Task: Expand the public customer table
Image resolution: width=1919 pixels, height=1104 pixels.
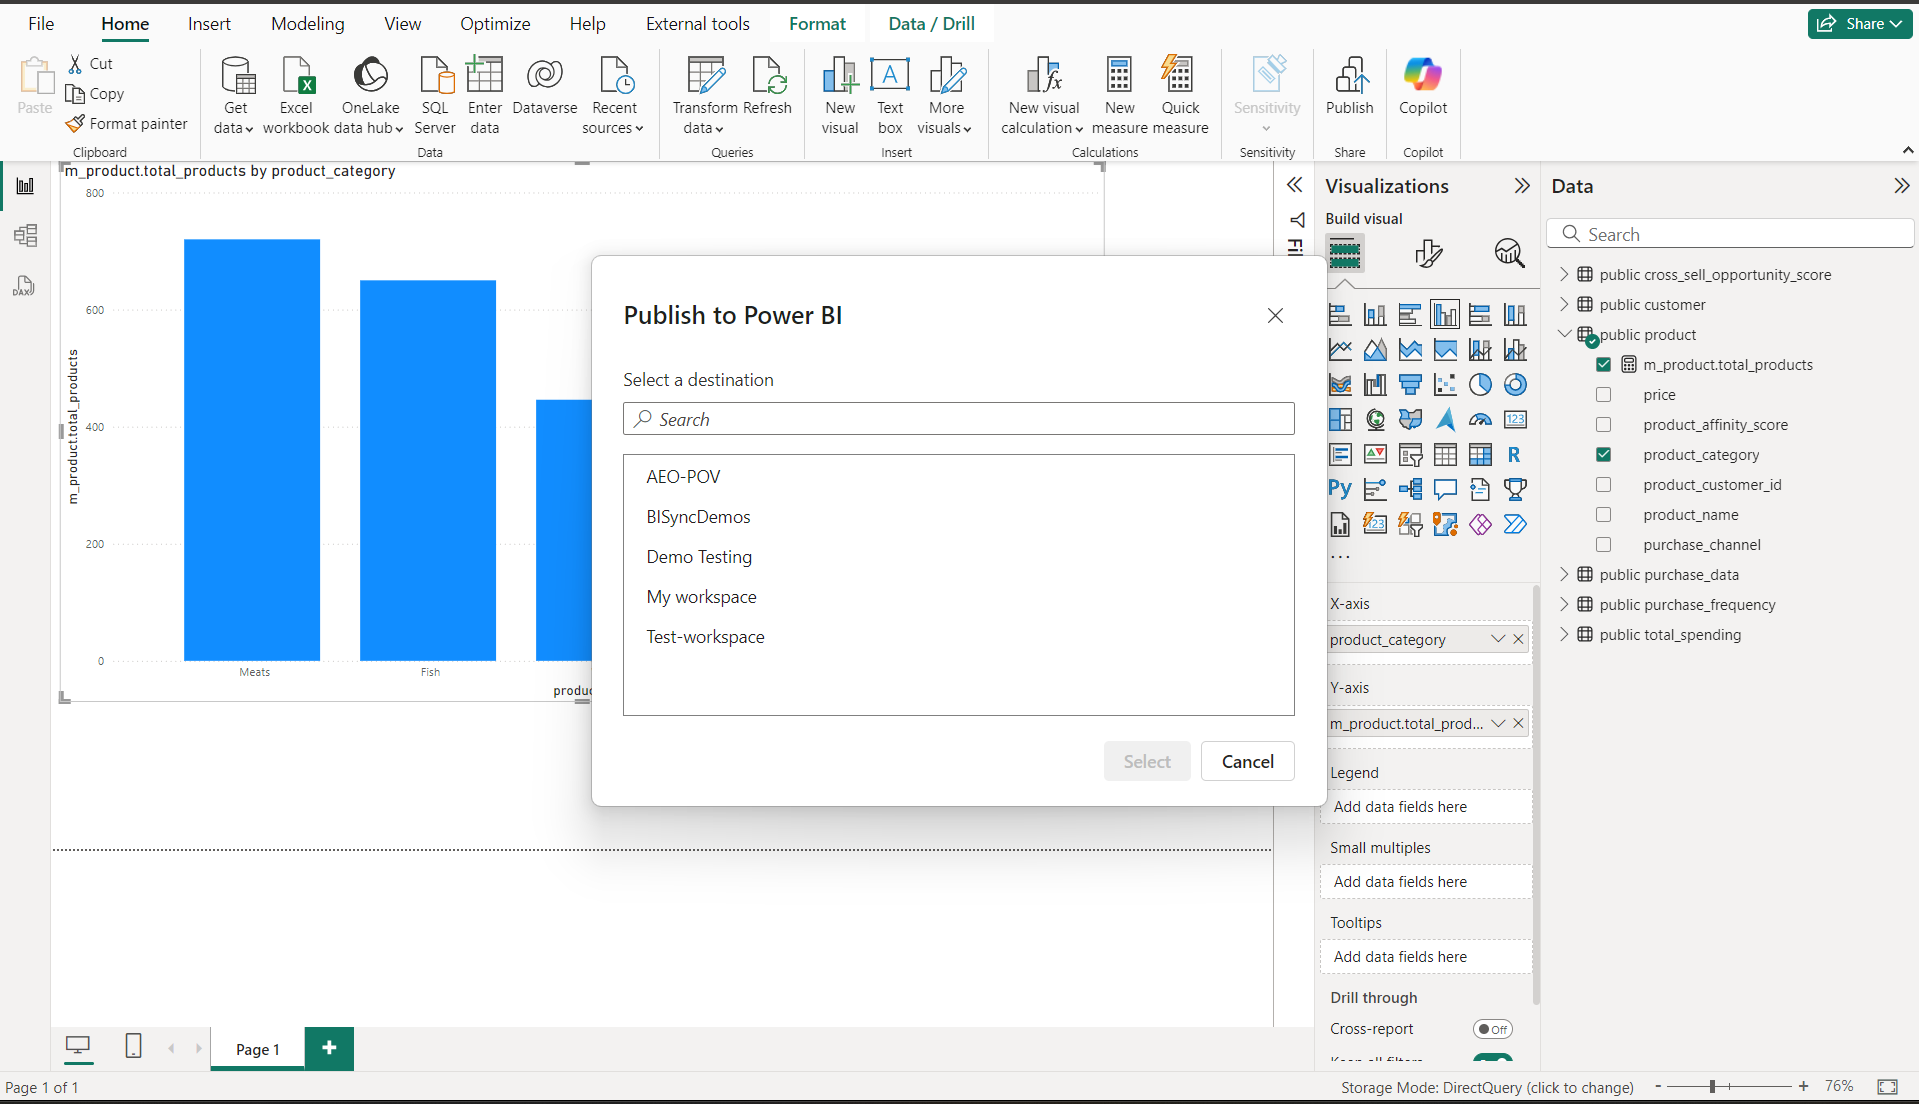Action: pyautogui.click(x=1565, y=304)
